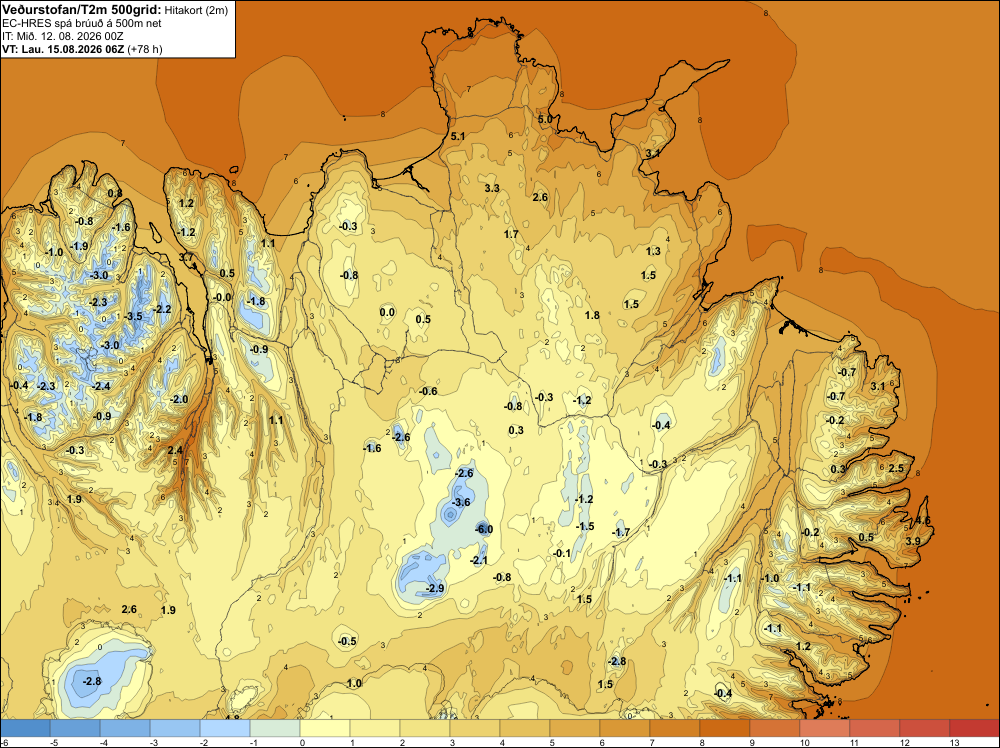Select the 4.6 eastern coast value

[923, 521]
